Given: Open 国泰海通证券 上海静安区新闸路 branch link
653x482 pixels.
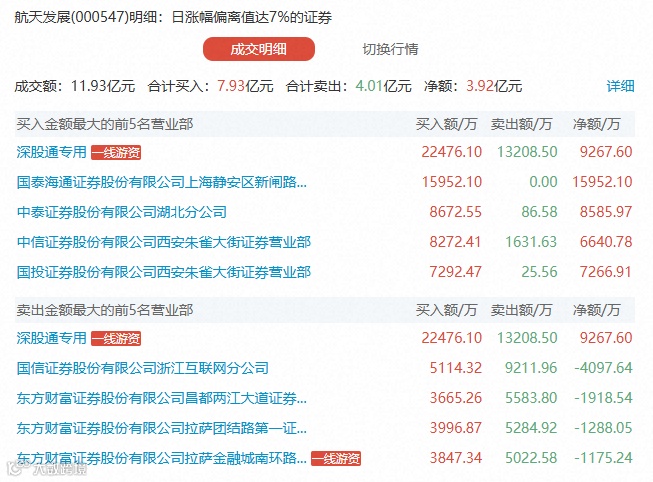Looking at the screenshot, I should coord(162,182).
